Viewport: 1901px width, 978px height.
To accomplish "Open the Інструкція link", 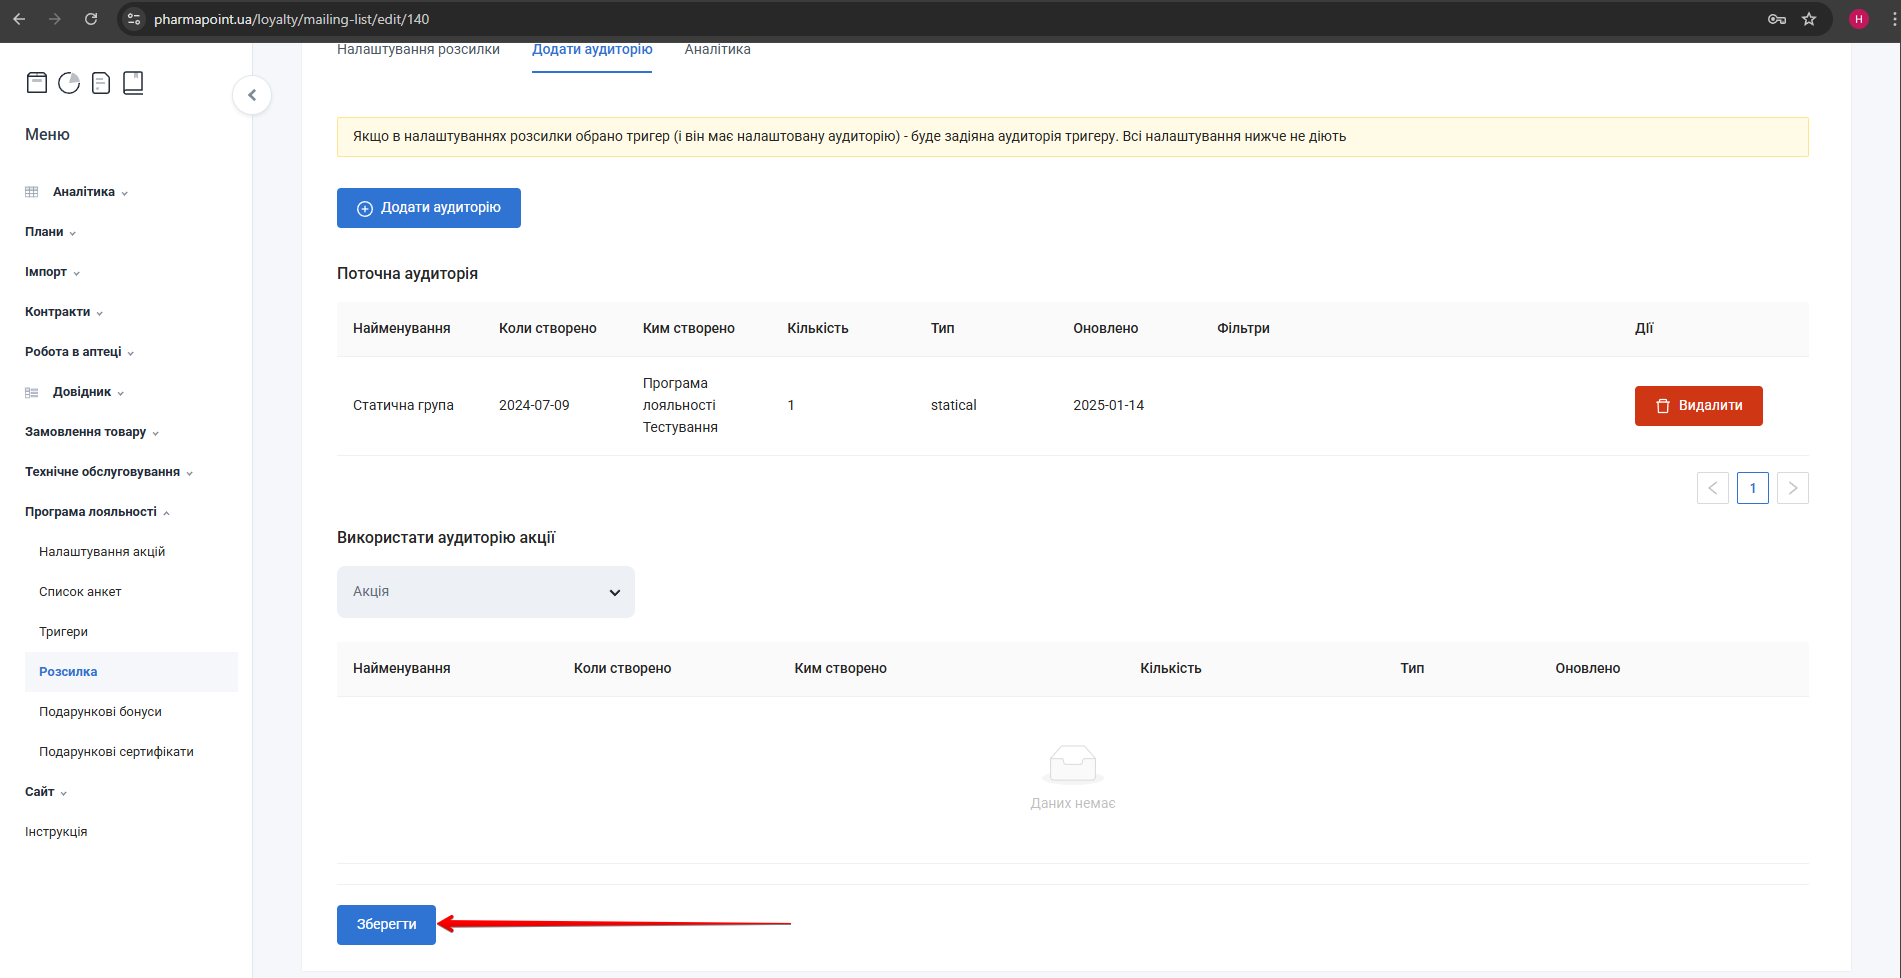I will 56,832.
